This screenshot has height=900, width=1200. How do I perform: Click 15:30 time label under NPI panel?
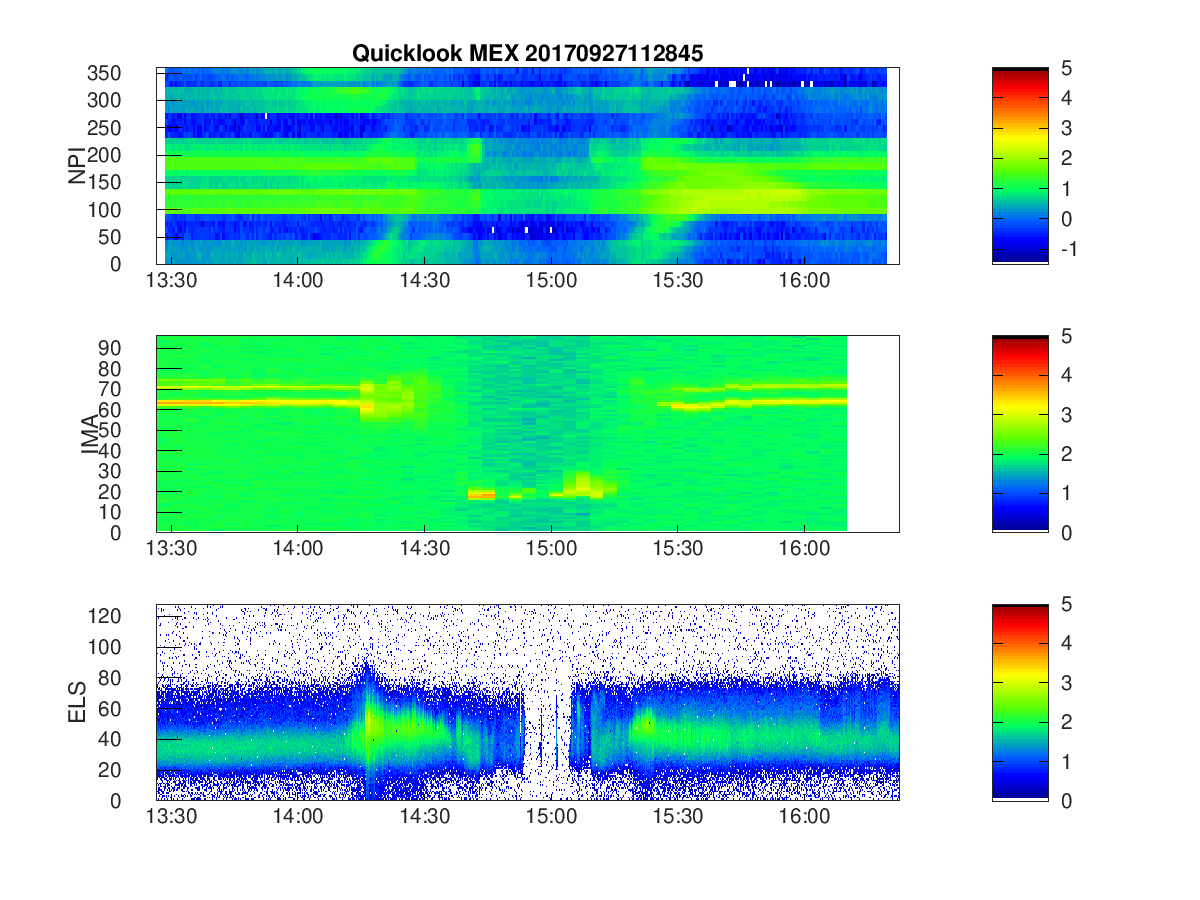677,282
